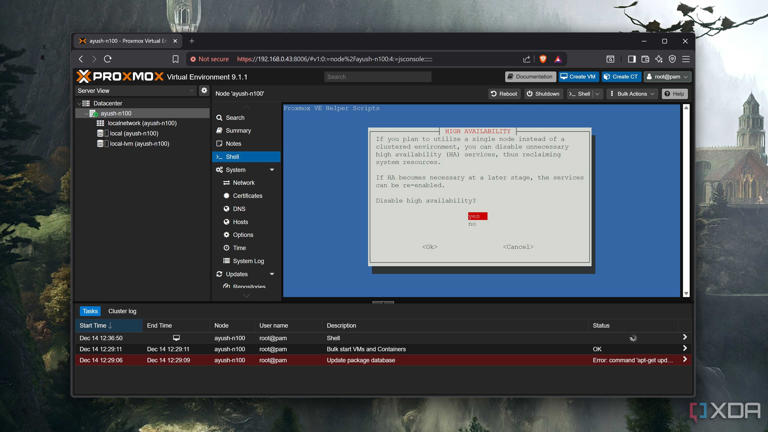Open the Notes section in node menu
768x432 pixels.
233,144
